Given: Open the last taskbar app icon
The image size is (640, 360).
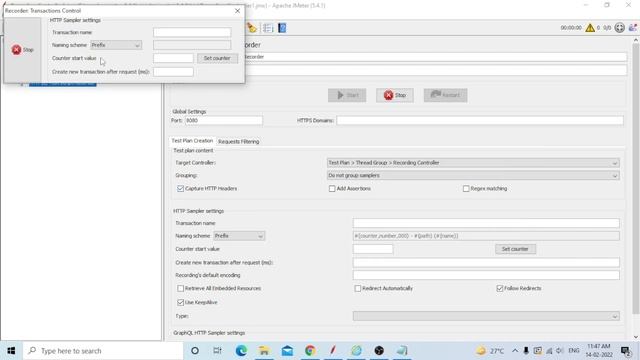Looking at the screenshot, I should tap(402, 351).
